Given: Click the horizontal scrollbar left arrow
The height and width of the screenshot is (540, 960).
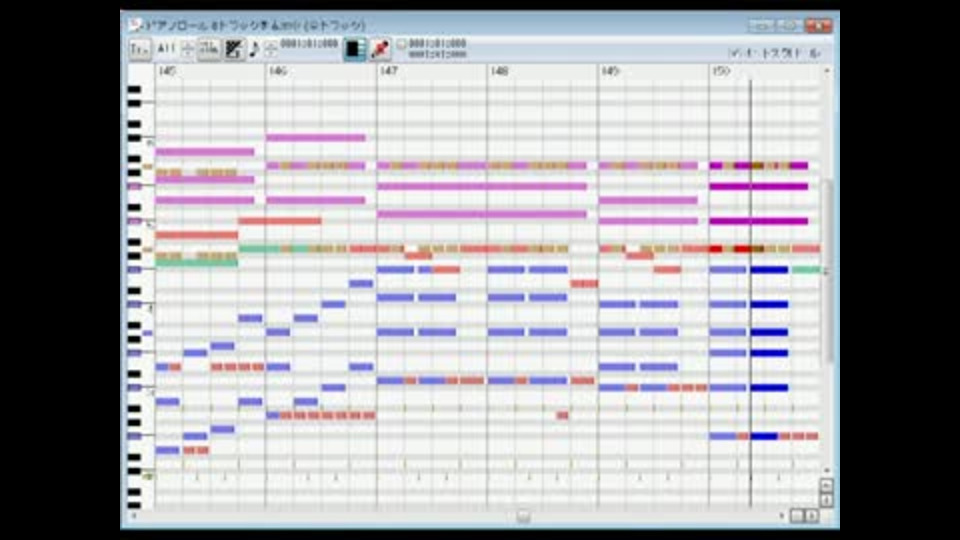Looking at the screenshot, I should click(x=134, y=516).
